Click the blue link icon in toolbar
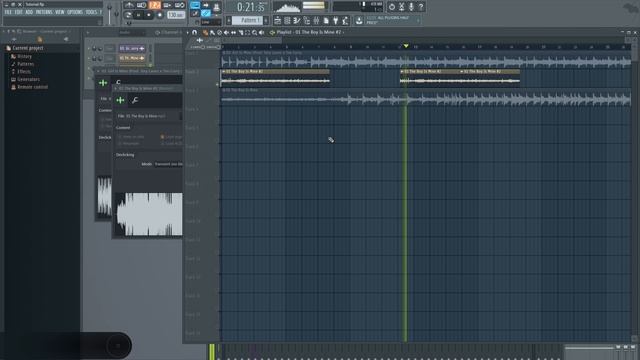This screenshot has height=360, width=640. click(206, 13)
